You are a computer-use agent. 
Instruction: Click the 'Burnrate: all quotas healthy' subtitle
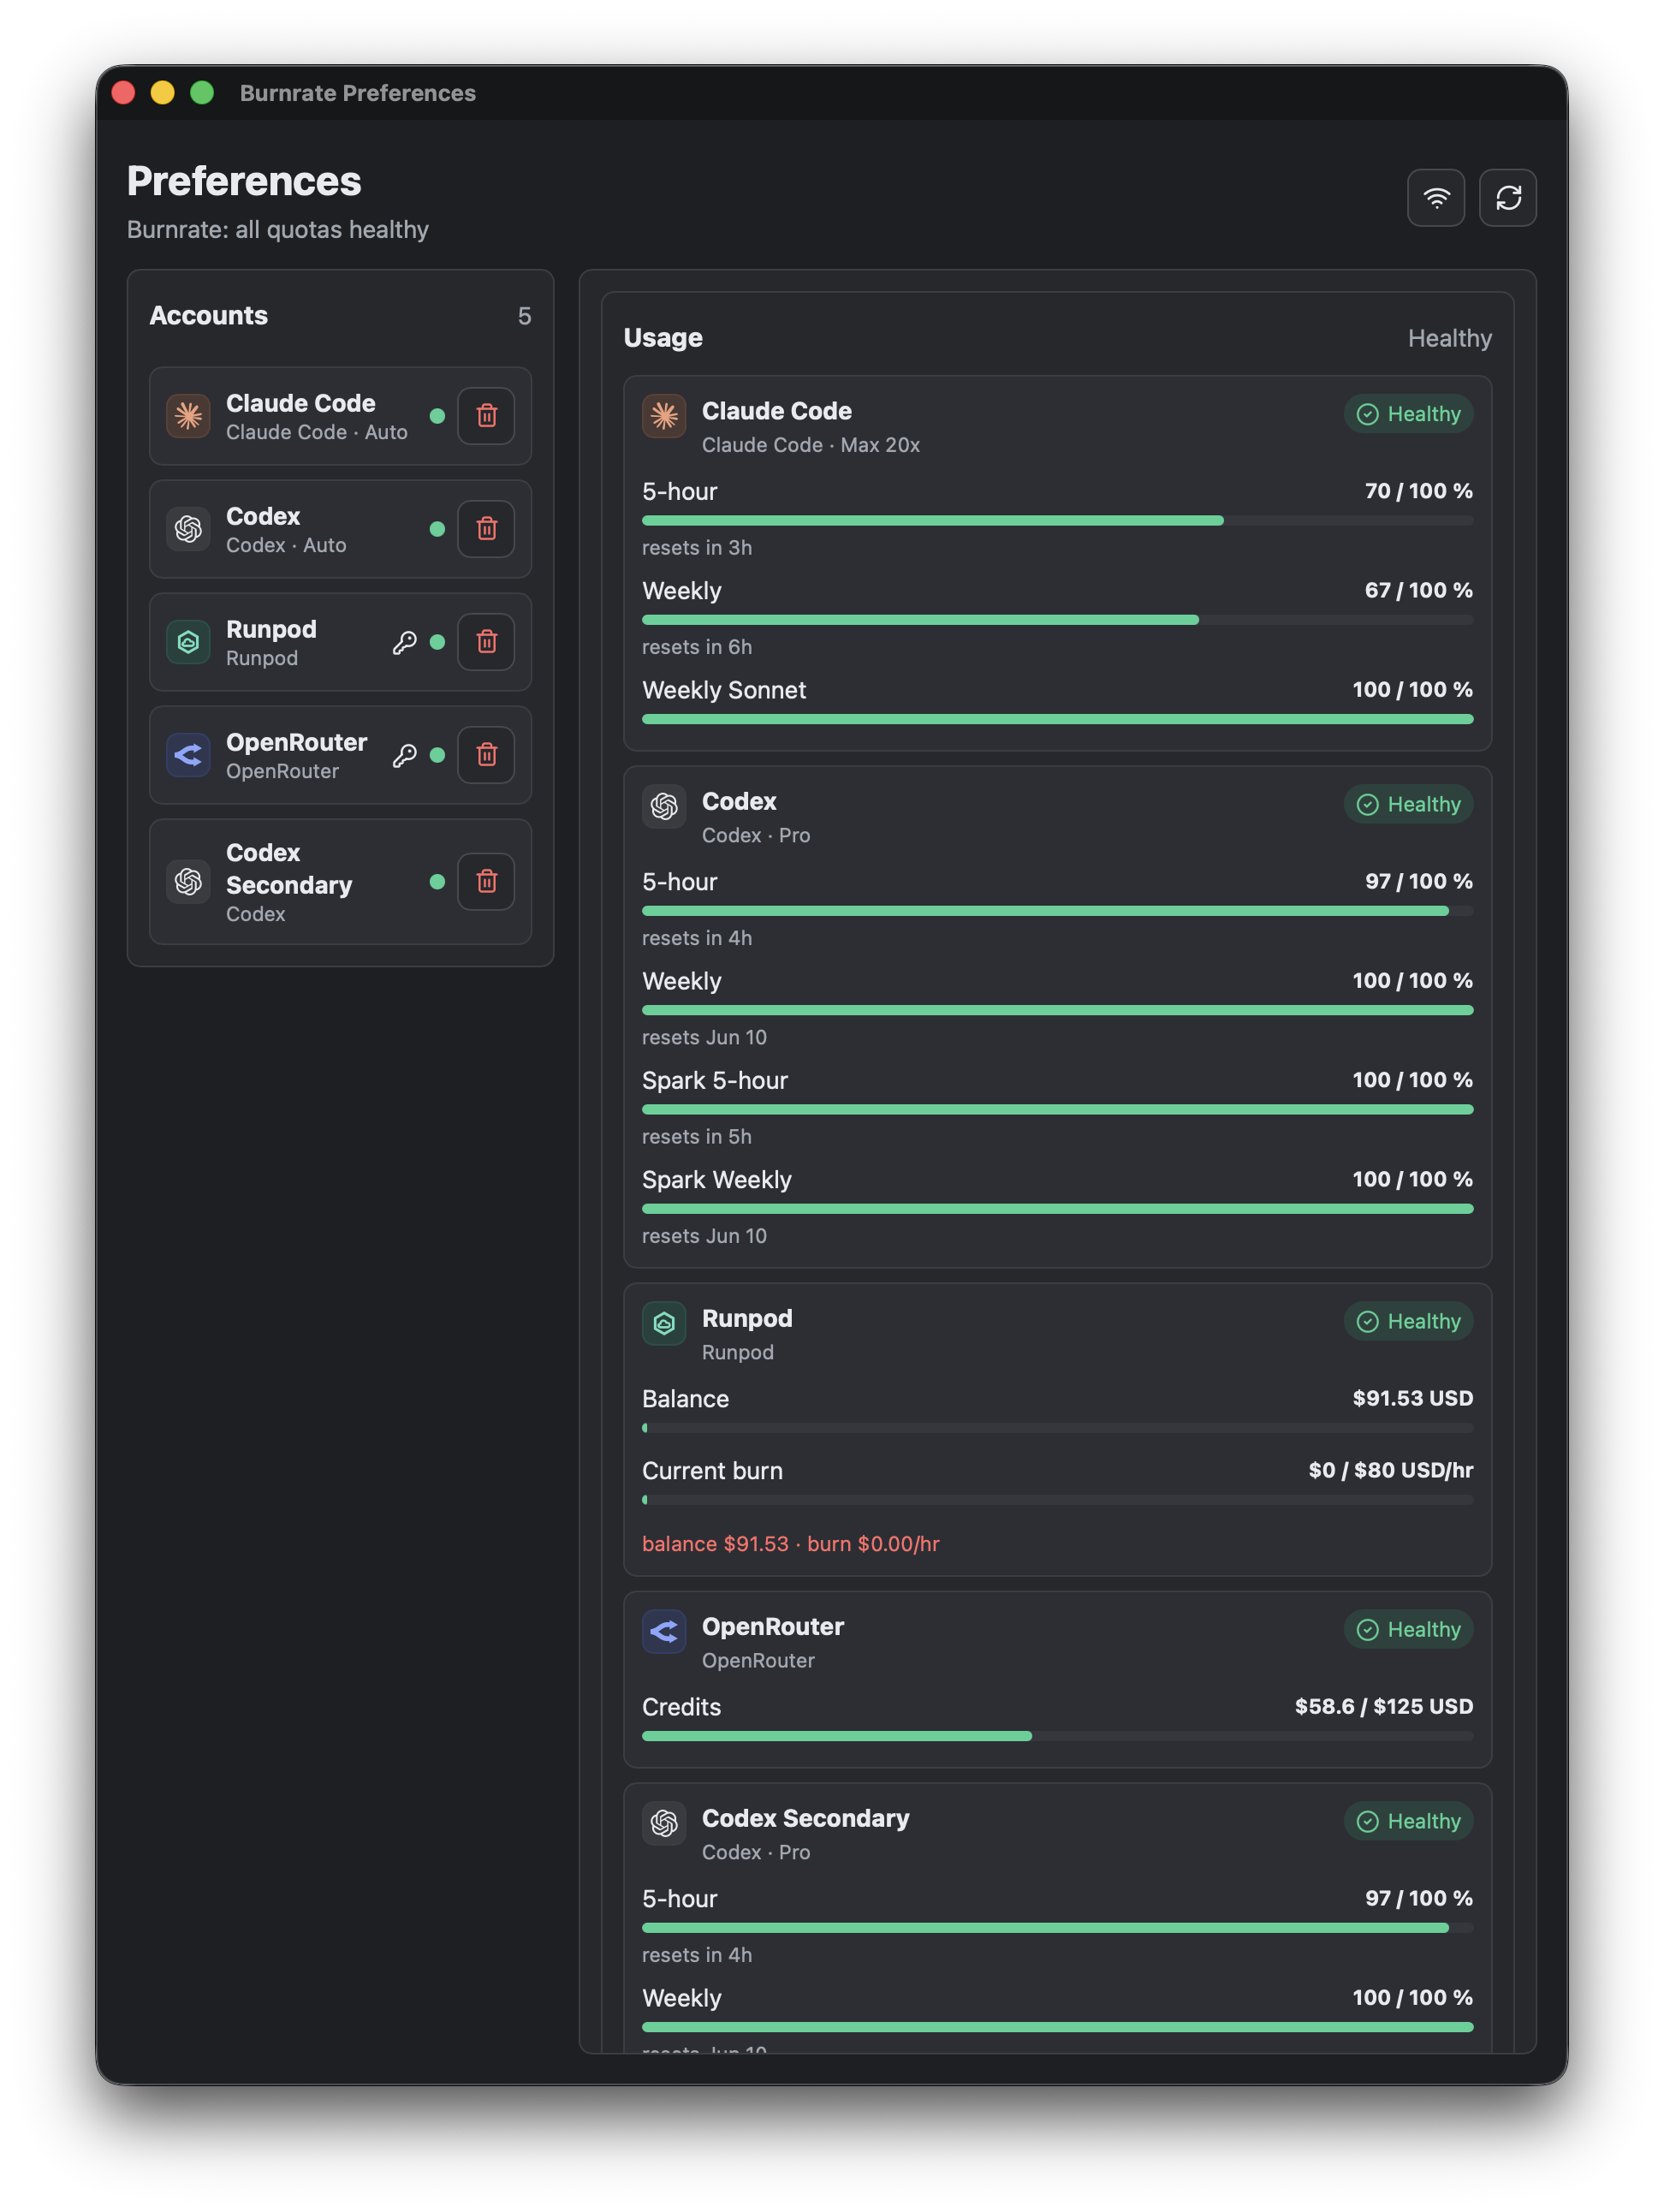coord(278,230)
